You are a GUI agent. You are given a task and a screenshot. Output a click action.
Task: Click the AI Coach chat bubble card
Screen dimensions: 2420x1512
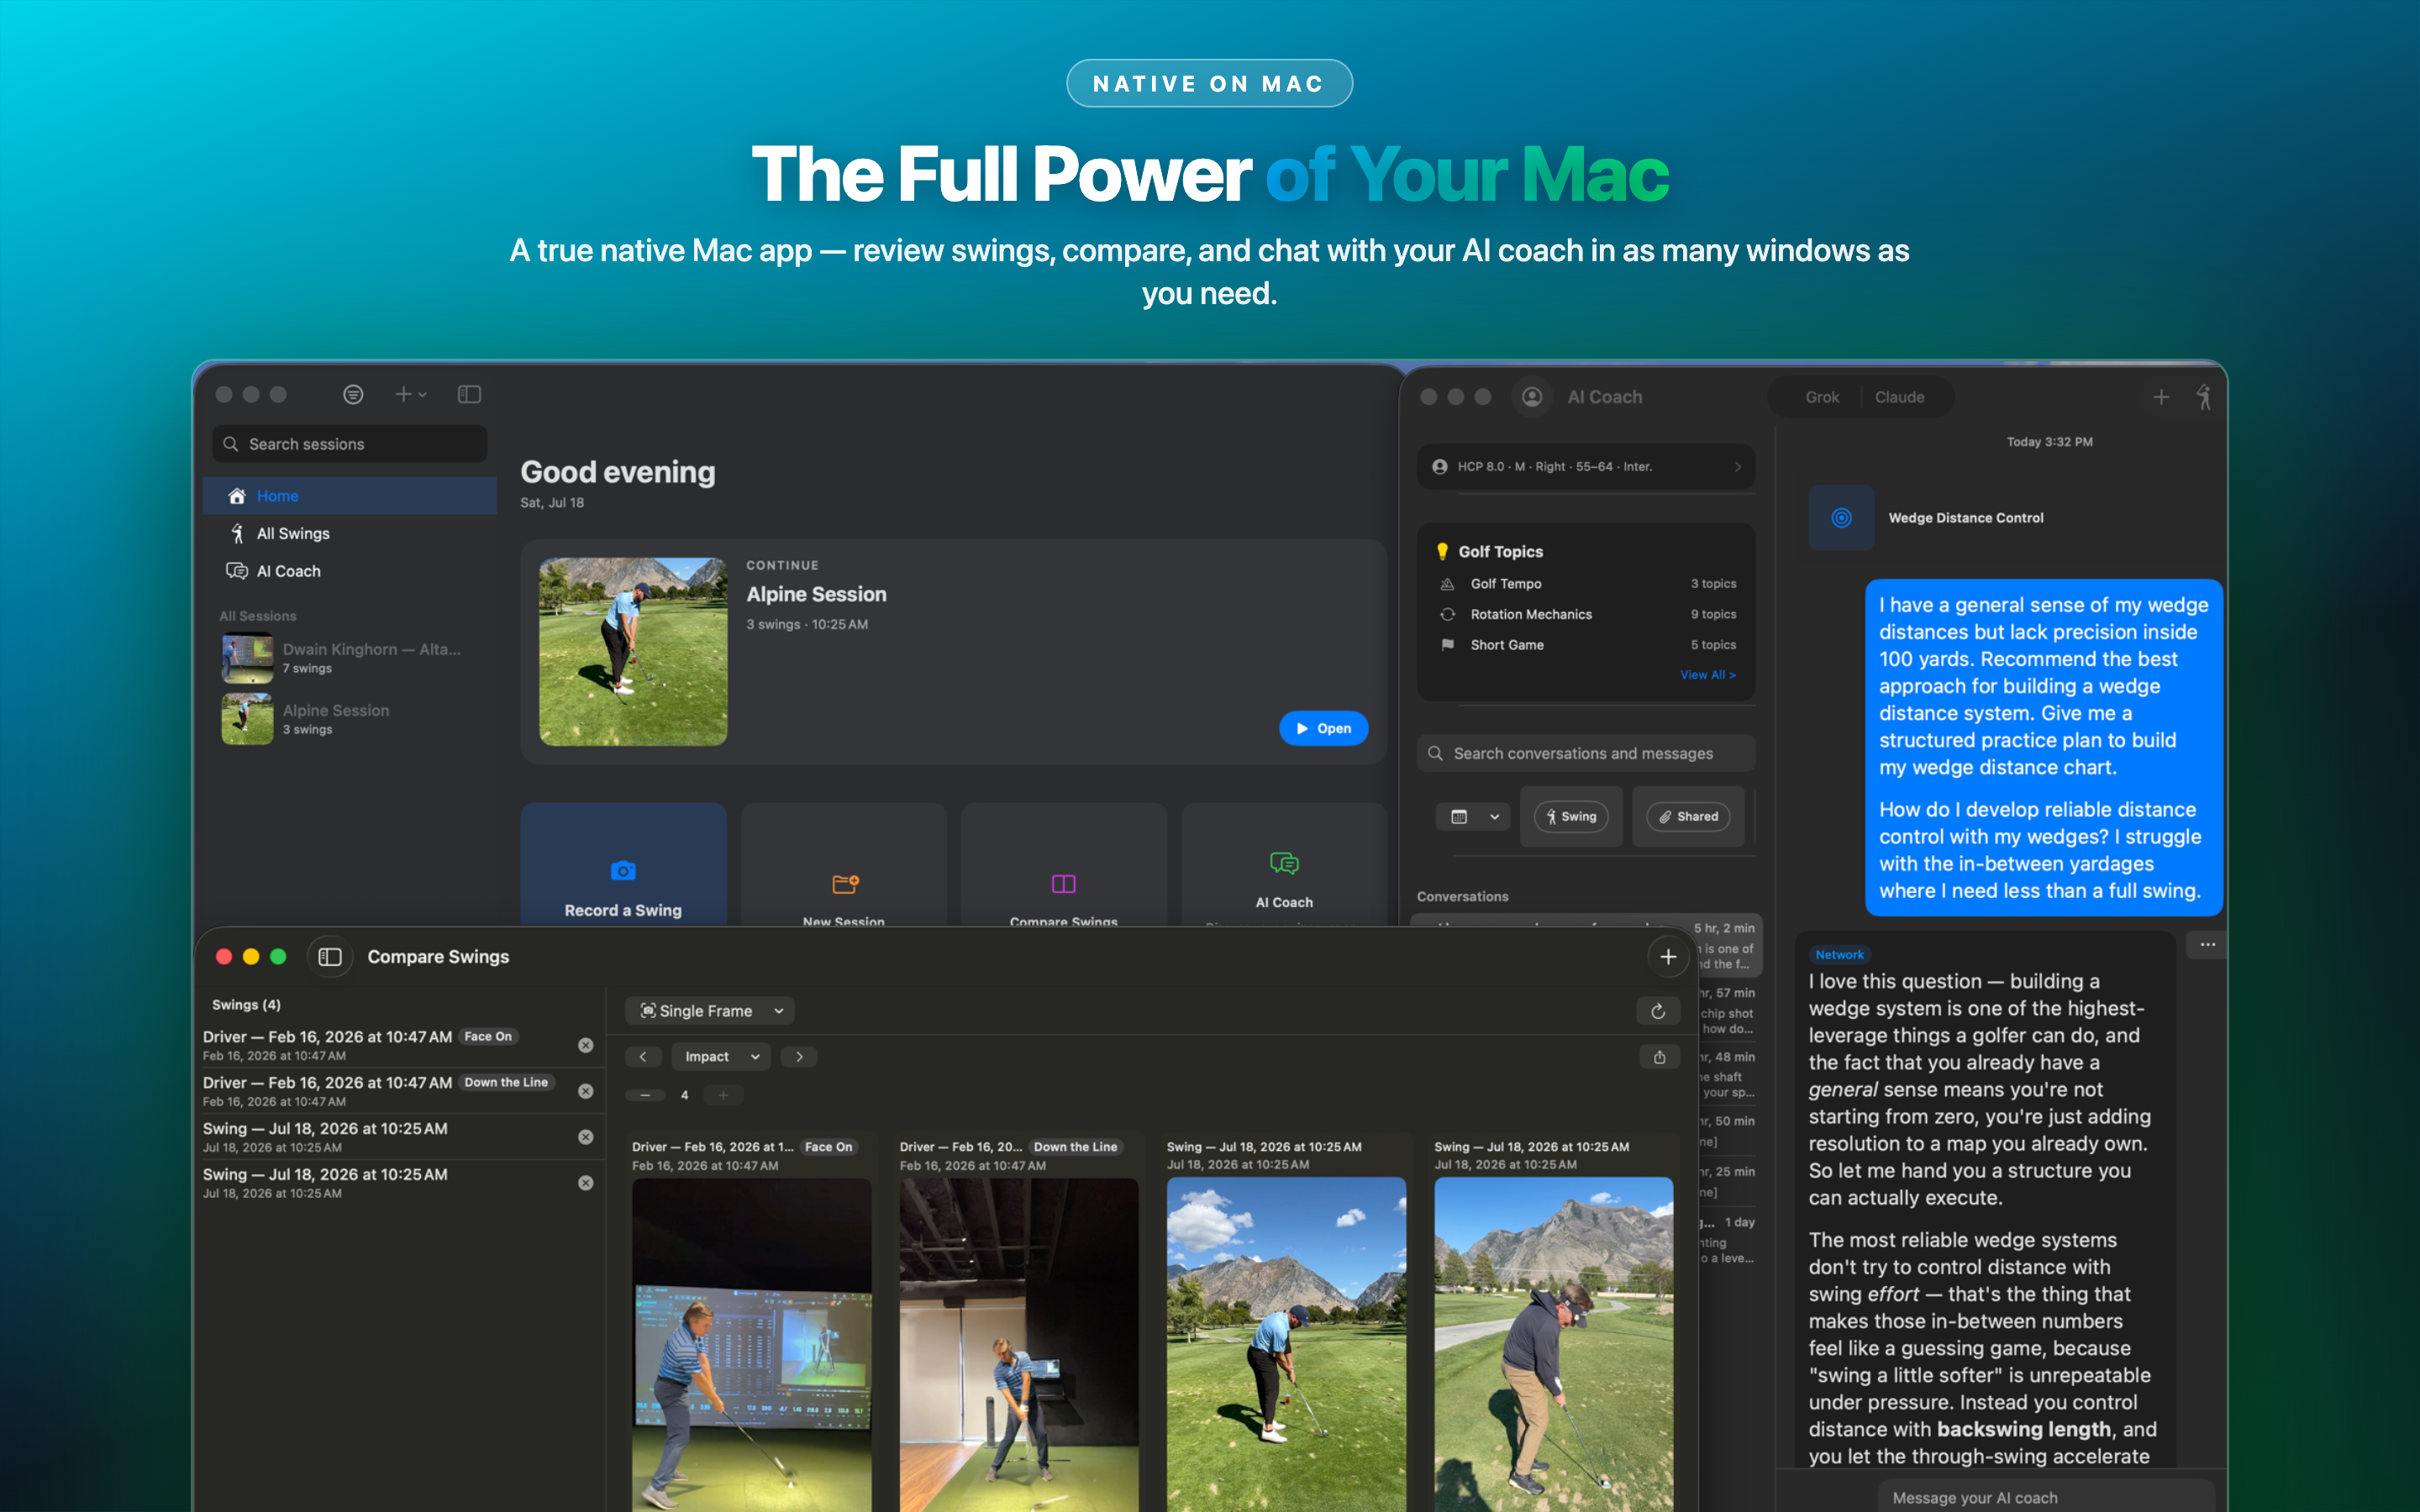1284,866
